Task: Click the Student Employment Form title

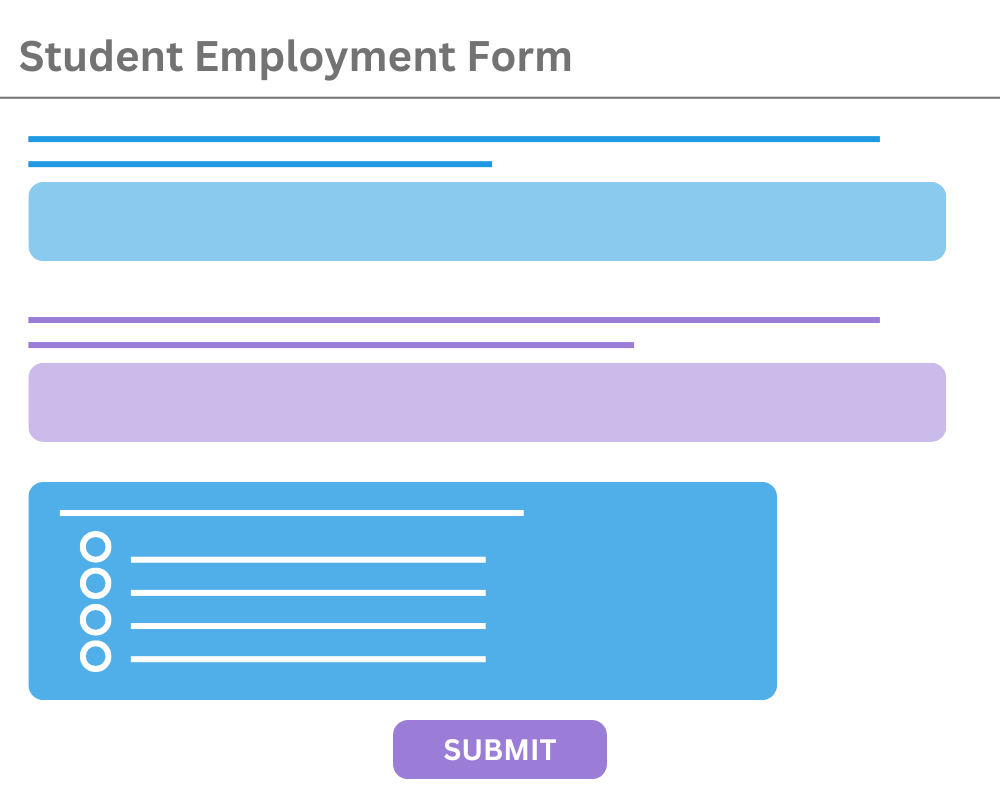Action: [x=295, y=56]
